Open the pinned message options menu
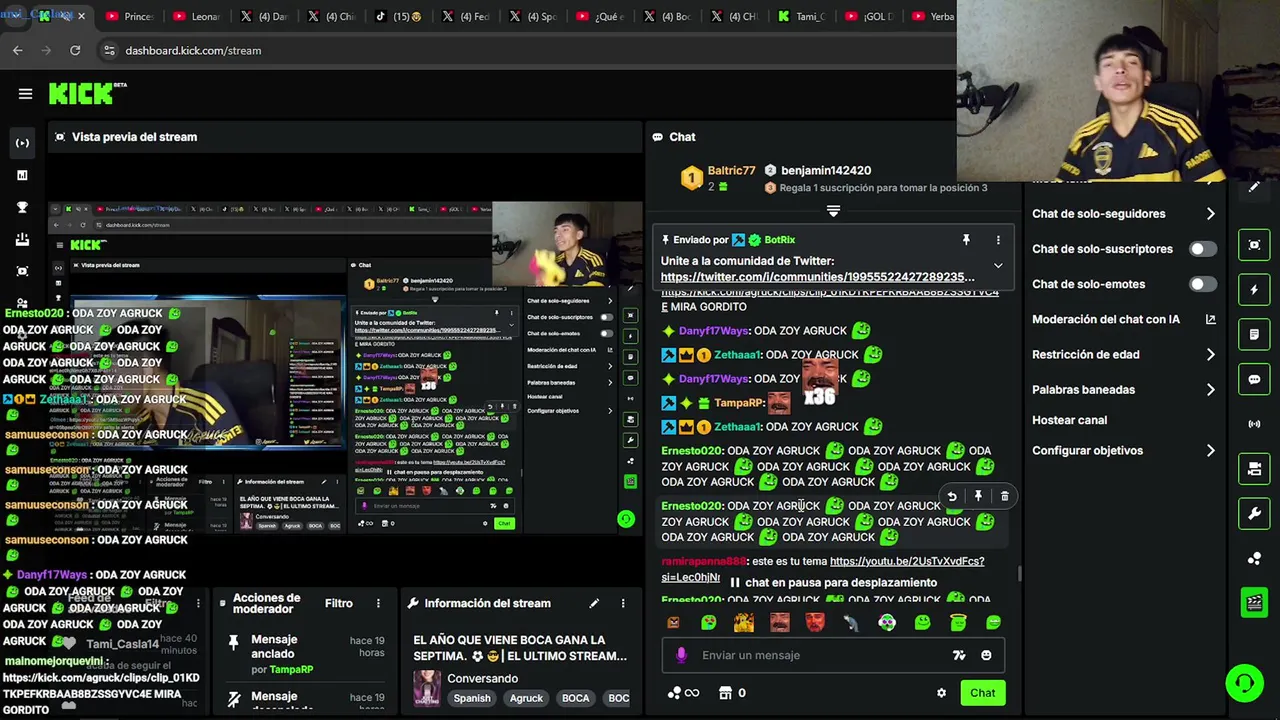 click(998, 240)
